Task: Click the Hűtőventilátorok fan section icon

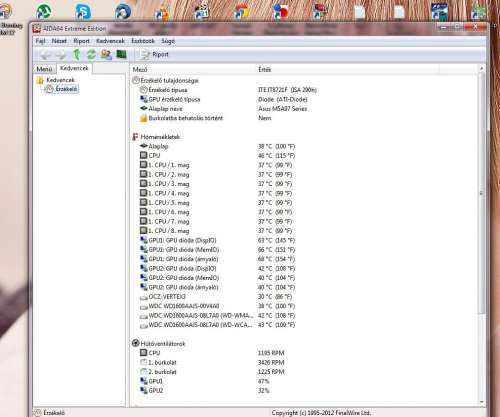Action: click(x=136, y=343)
